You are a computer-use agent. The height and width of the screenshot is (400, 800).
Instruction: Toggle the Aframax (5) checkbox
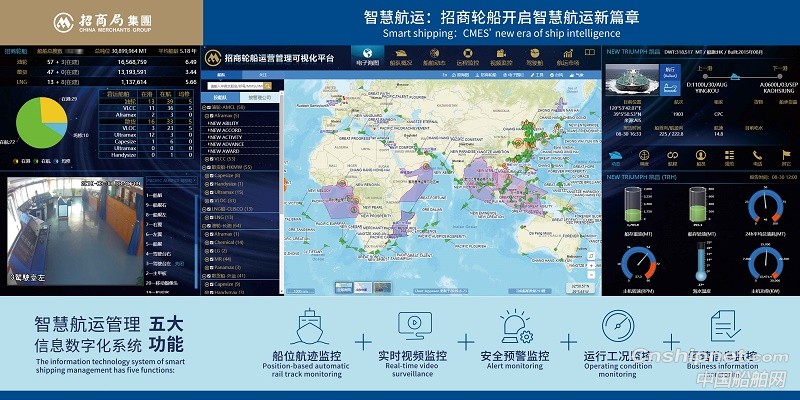[x=211, y=116]
